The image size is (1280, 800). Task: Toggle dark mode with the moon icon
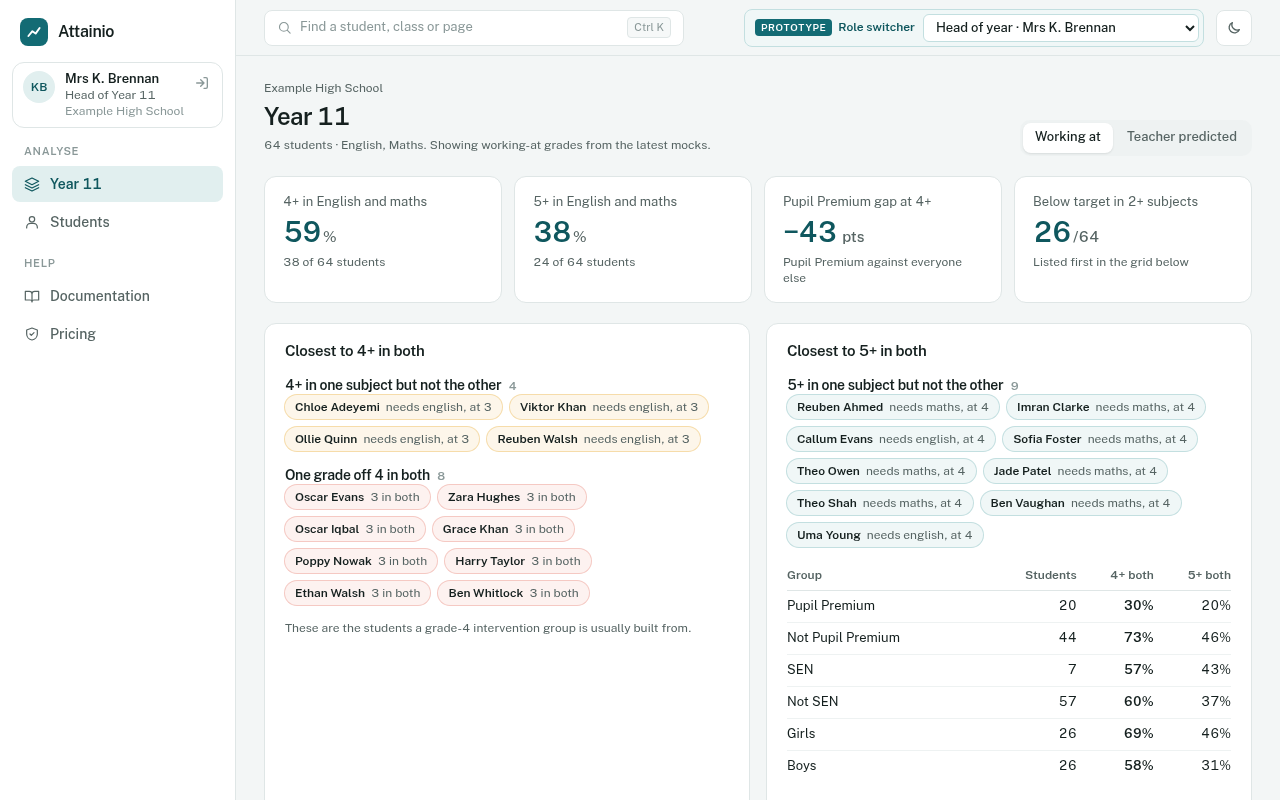(1234, 28)
